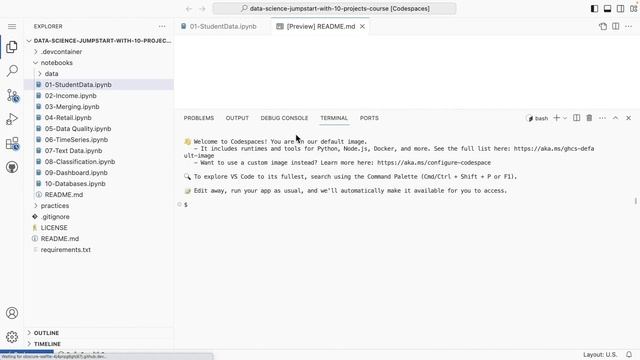Toggle the secondary side bar layout
The height and width of the screenshot is (360, 640).
[x=620, y=9]
